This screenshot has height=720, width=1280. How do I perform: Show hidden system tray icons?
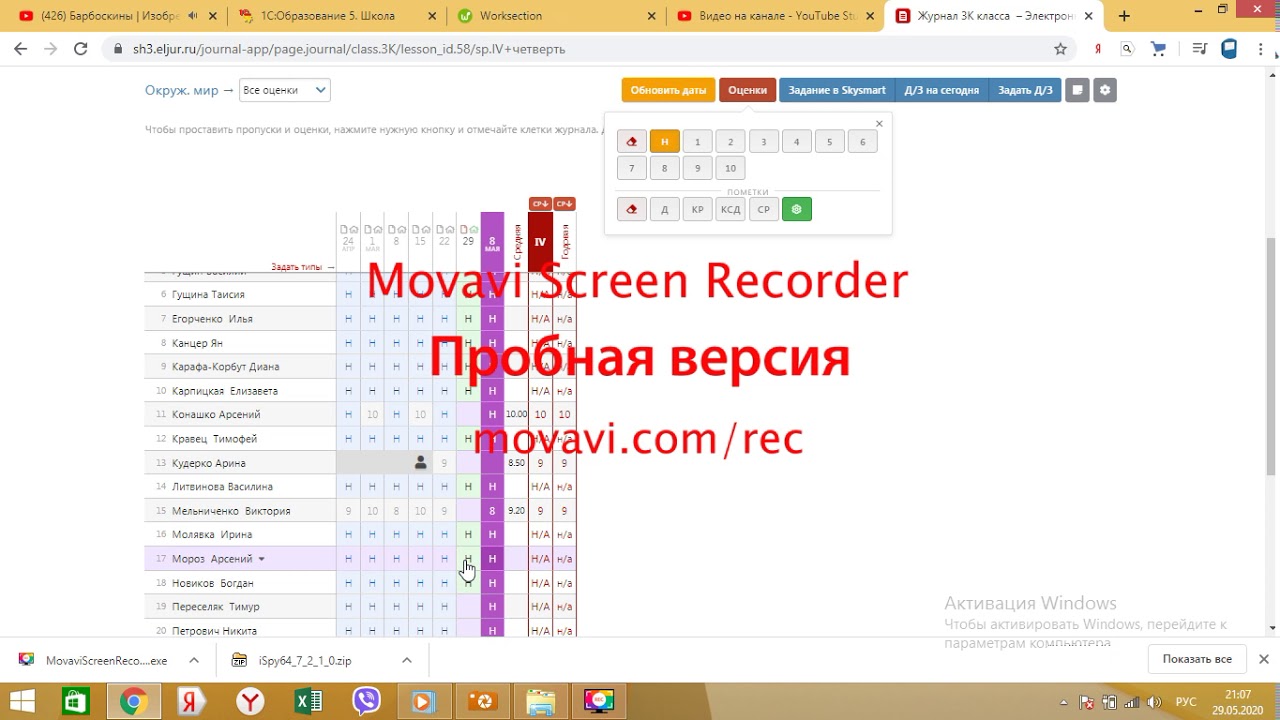pos(1062,702)
